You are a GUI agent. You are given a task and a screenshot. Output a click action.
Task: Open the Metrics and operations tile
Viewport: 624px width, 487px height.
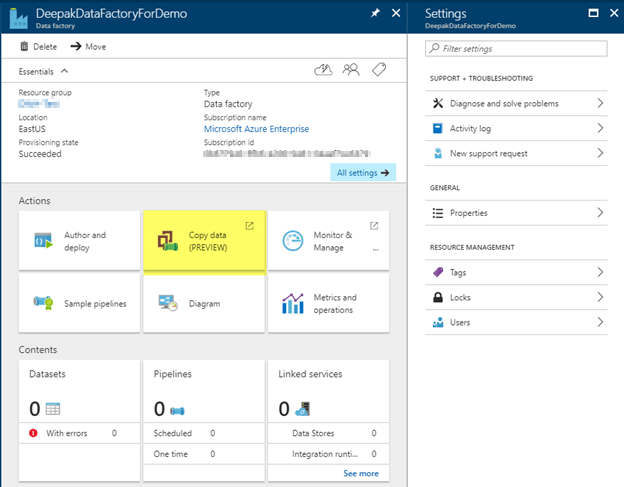(328, 304)
